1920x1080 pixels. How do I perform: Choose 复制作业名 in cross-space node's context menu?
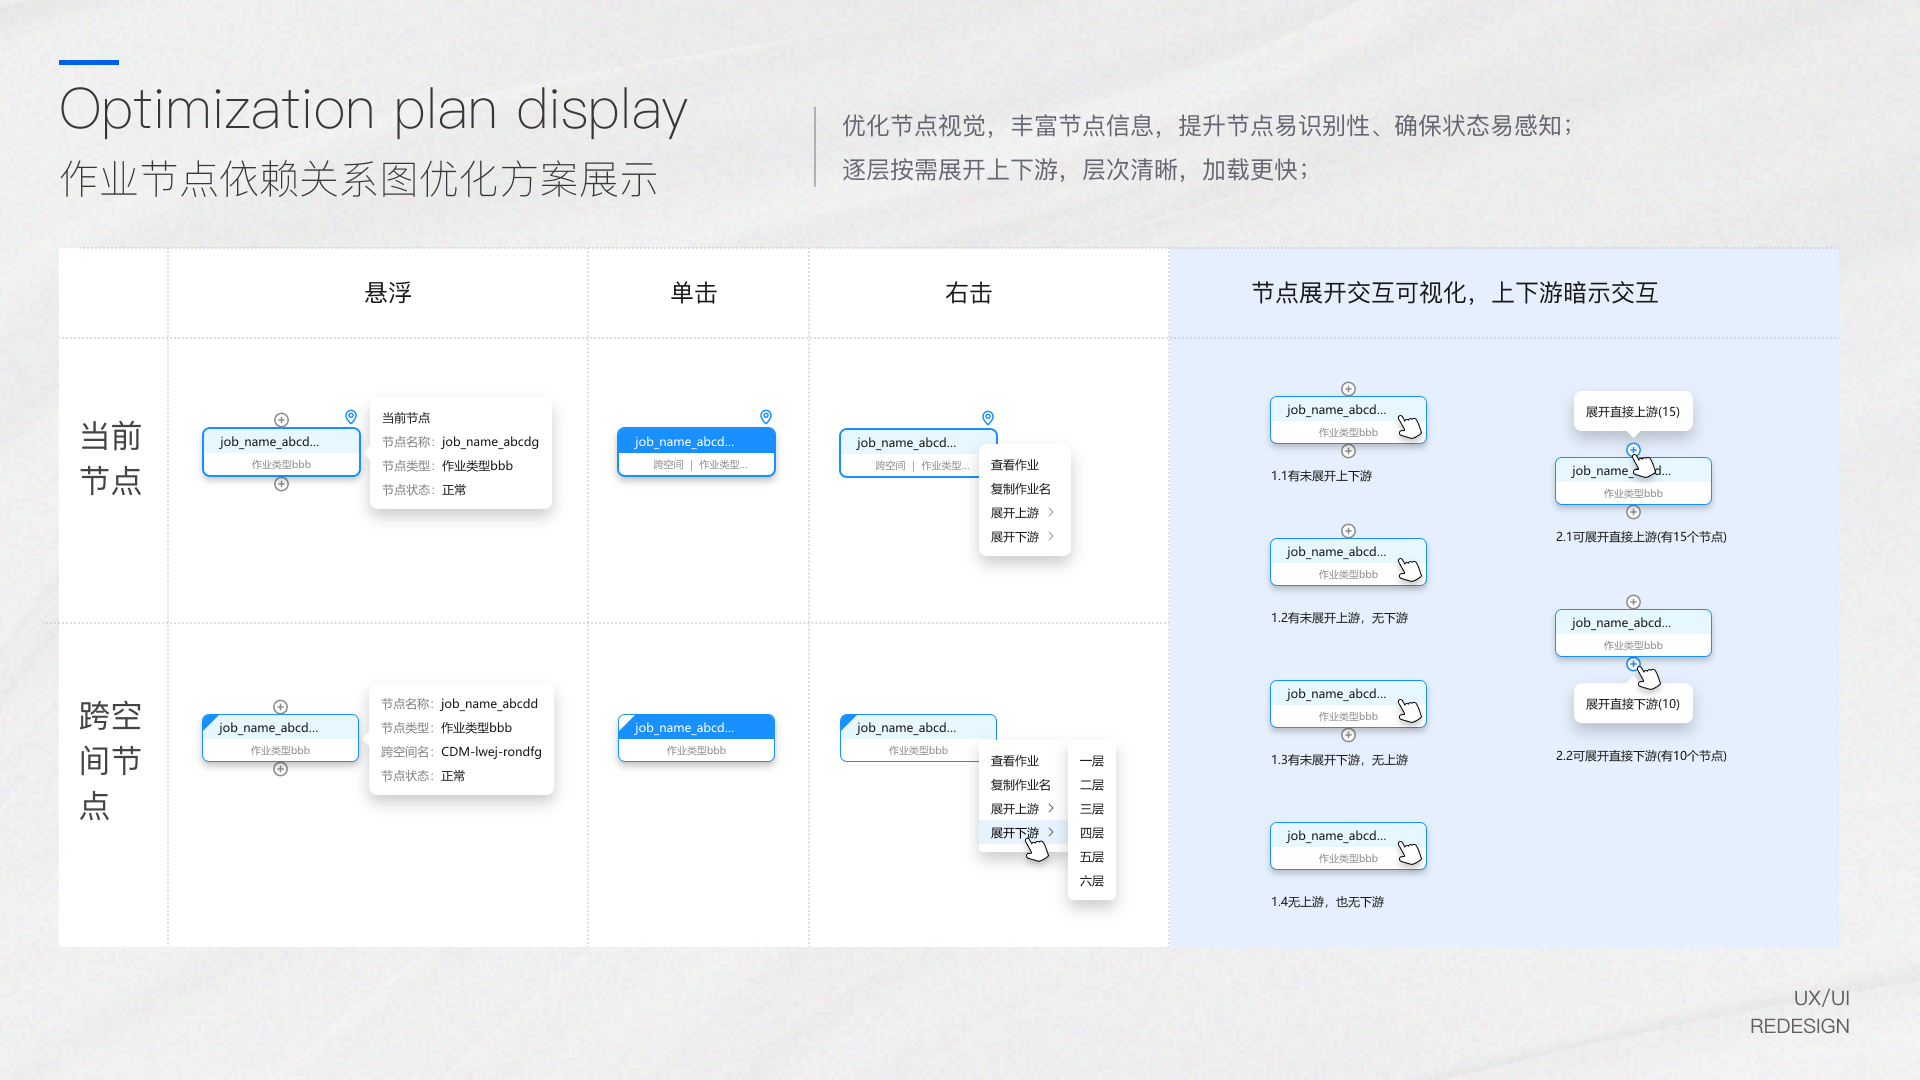[x=1021, y=785]
